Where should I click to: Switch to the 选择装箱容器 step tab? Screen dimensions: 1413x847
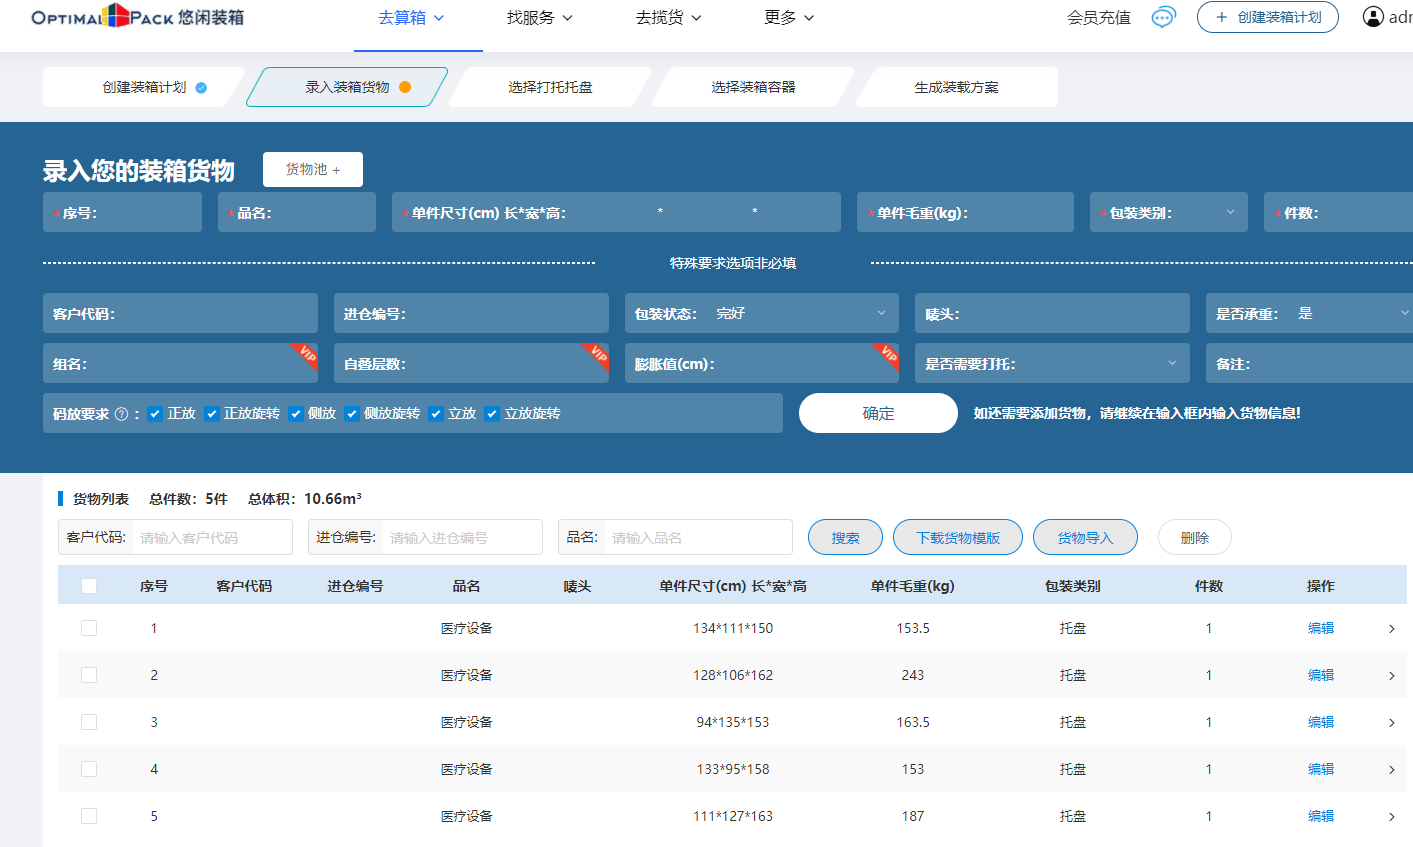[753, 87]
